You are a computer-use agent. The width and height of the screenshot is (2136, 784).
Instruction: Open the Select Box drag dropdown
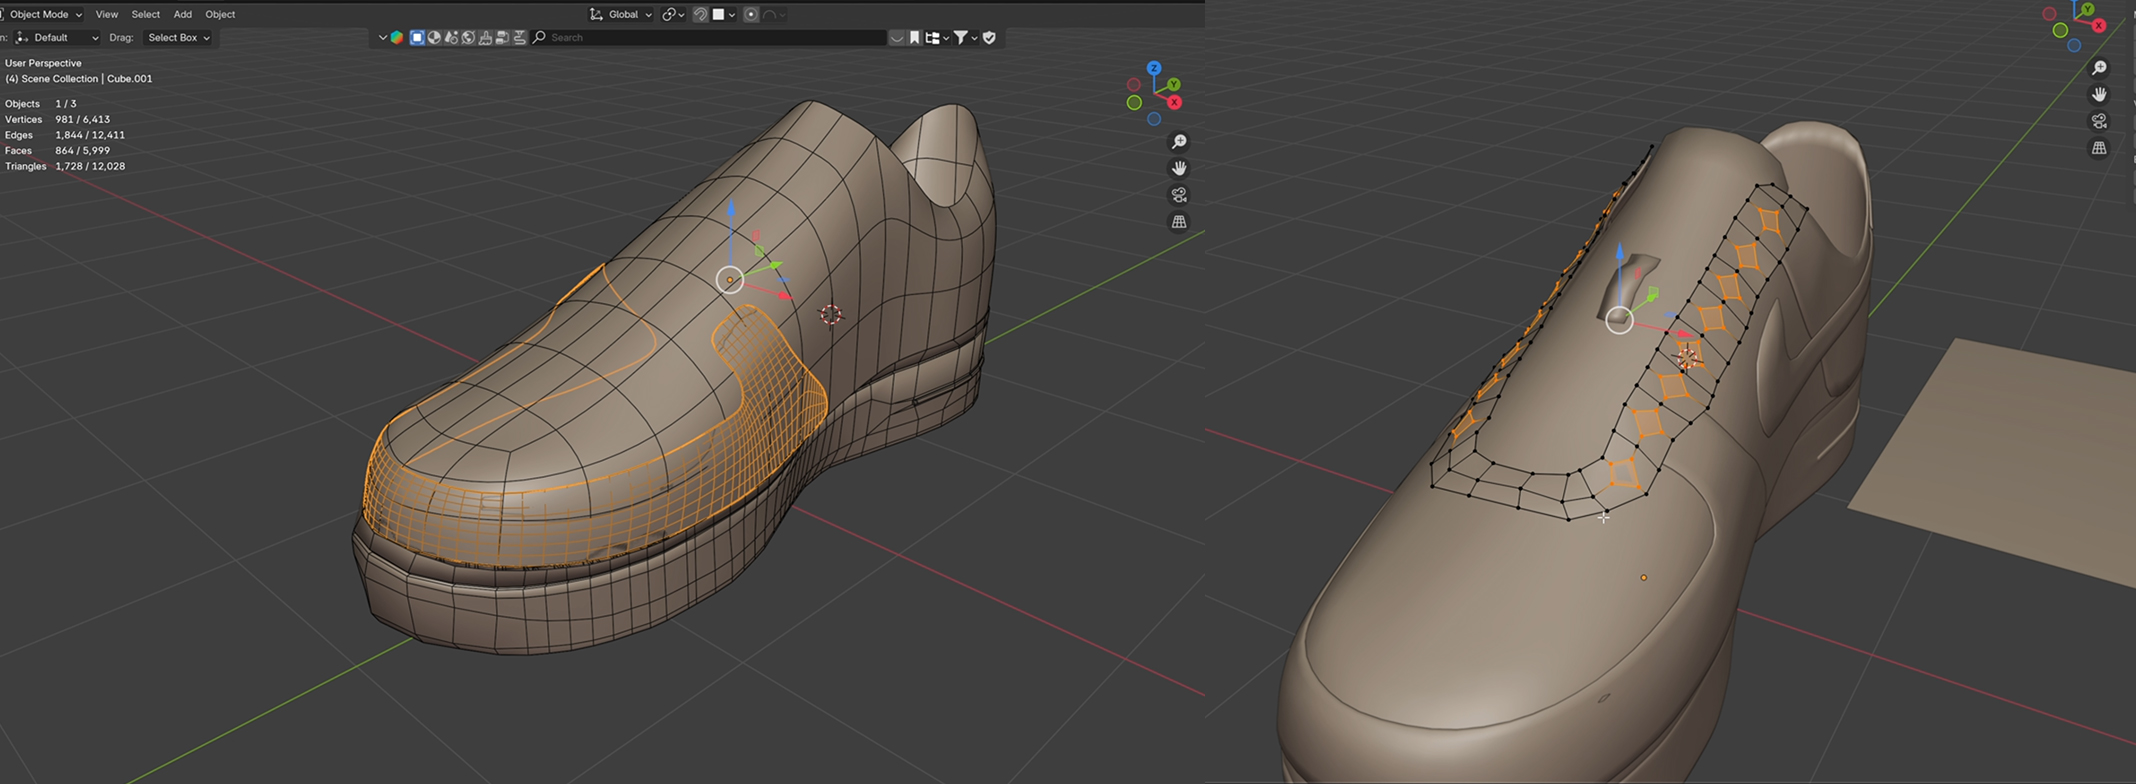click(178, 38)
